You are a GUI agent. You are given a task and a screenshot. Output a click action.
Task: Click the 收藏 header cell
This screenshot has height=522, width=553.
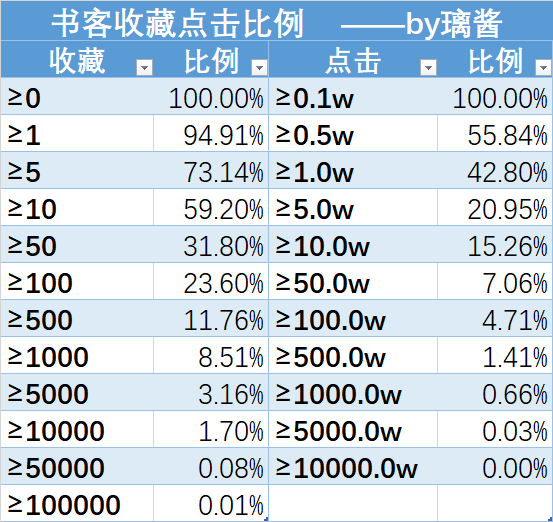77,59
